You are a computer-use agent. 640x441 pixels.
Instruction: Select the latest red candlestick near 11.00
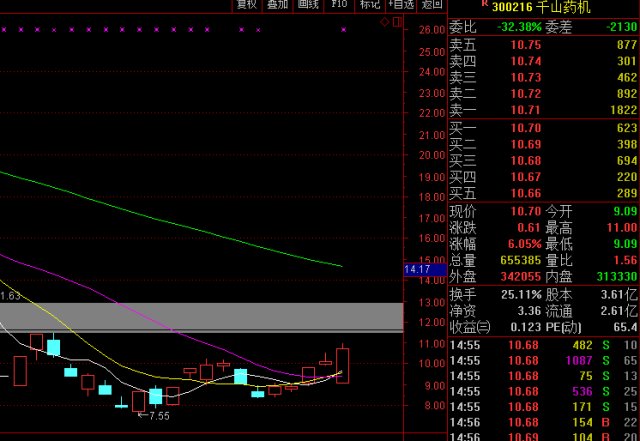(x=342, y=365)
